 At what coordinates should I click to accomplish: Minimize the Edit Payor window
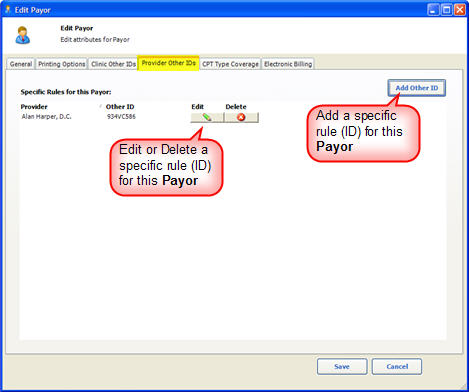[x=433, y=10]
